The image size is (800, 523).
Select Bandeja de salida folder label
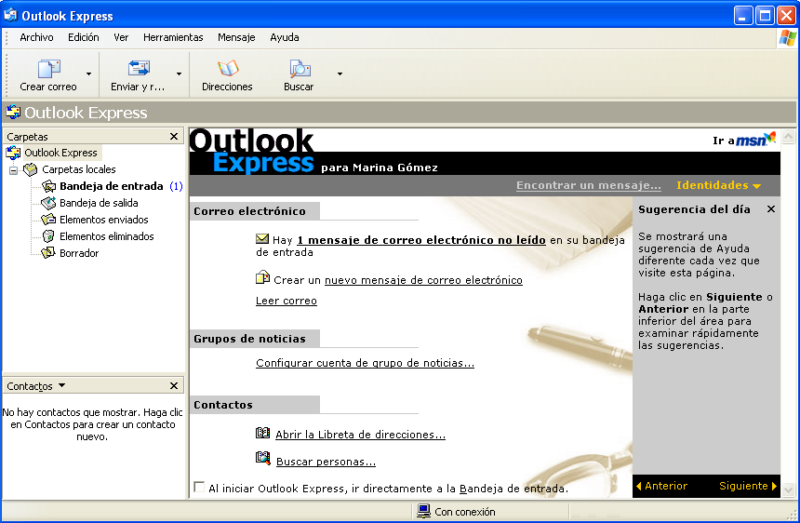click(99, 203)
